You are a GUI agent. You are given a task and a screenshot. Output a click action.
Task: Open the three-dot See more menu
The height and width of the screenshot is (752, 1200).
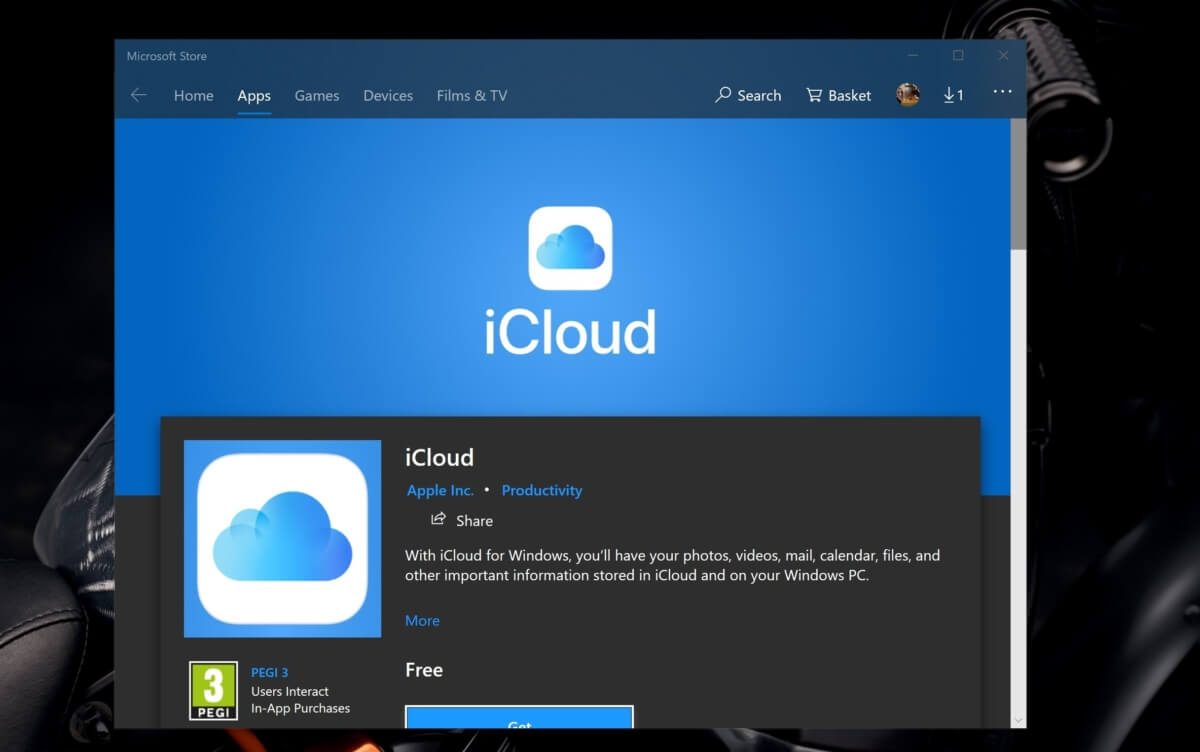tap(1002, 92)
